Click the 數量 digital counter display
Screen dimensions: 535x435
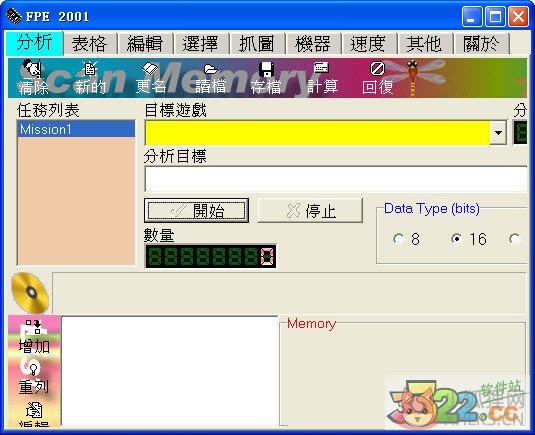click(211, 256)
